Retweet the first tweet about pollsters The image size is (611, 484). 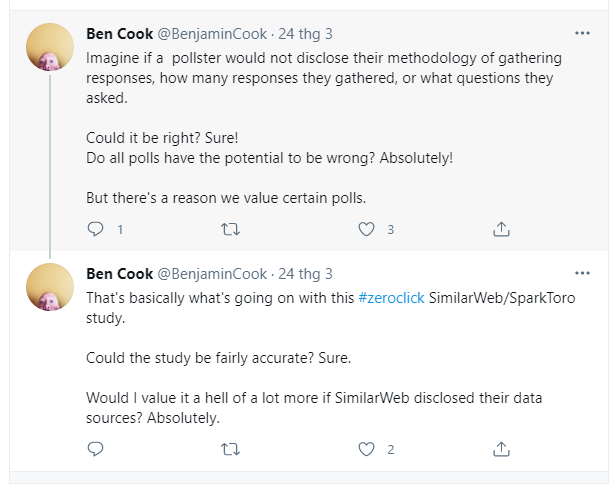coord(230,229)
